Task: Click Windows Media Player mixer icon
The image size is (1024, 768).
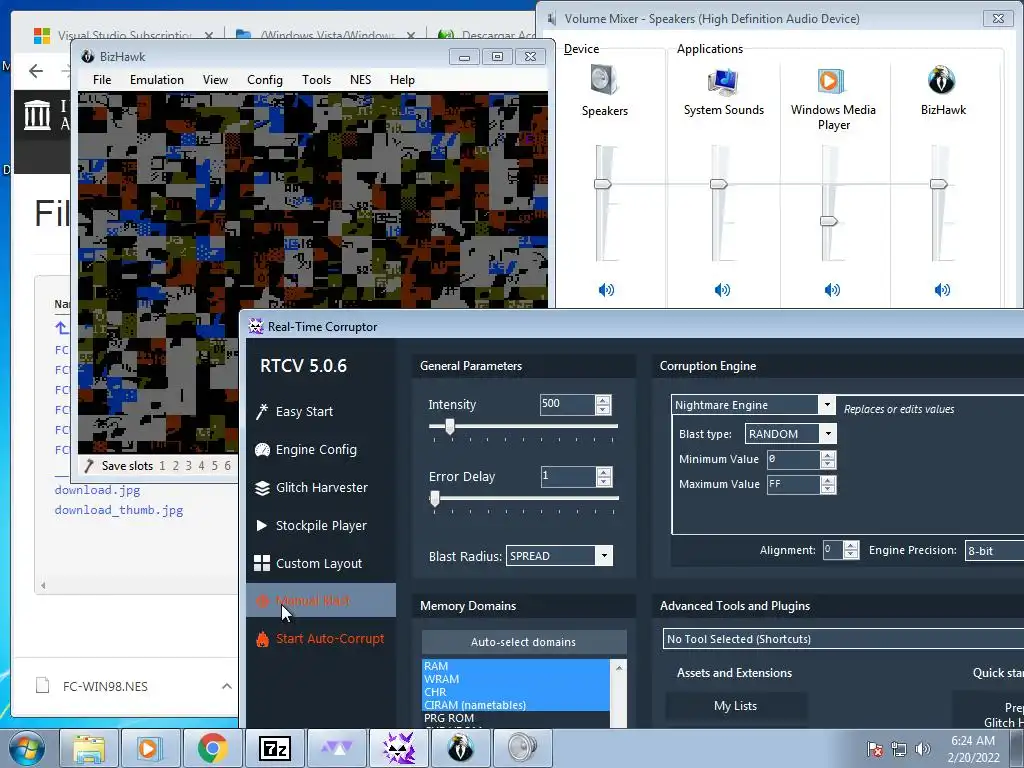Action: click(831, 81)
